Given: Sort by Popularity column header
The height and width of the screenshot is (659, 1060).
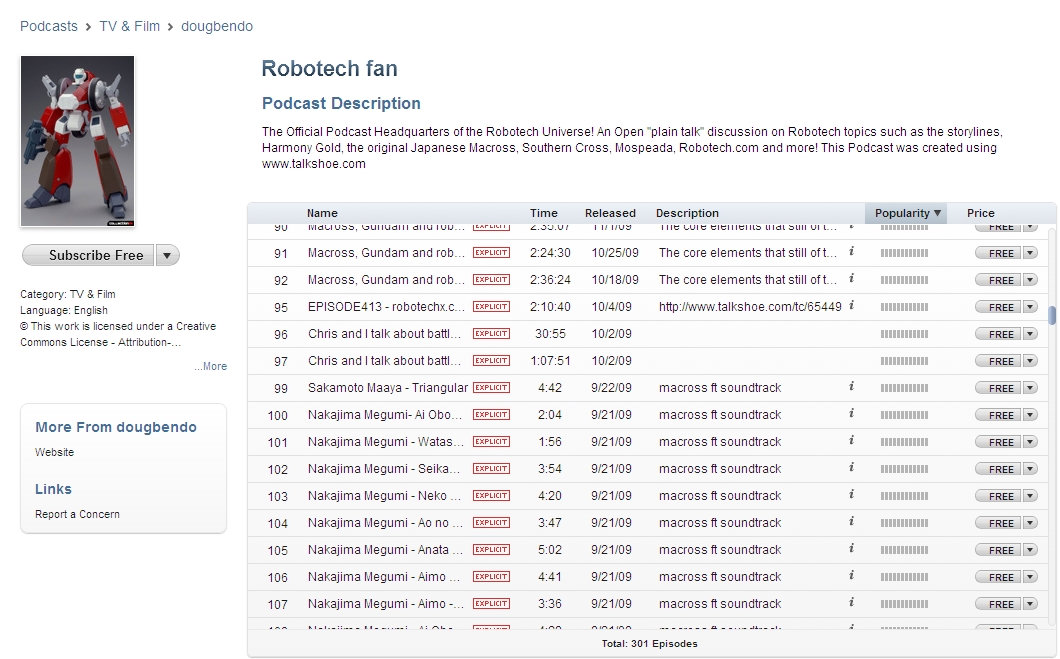Looking at the screenshot, I should point(906,213).
